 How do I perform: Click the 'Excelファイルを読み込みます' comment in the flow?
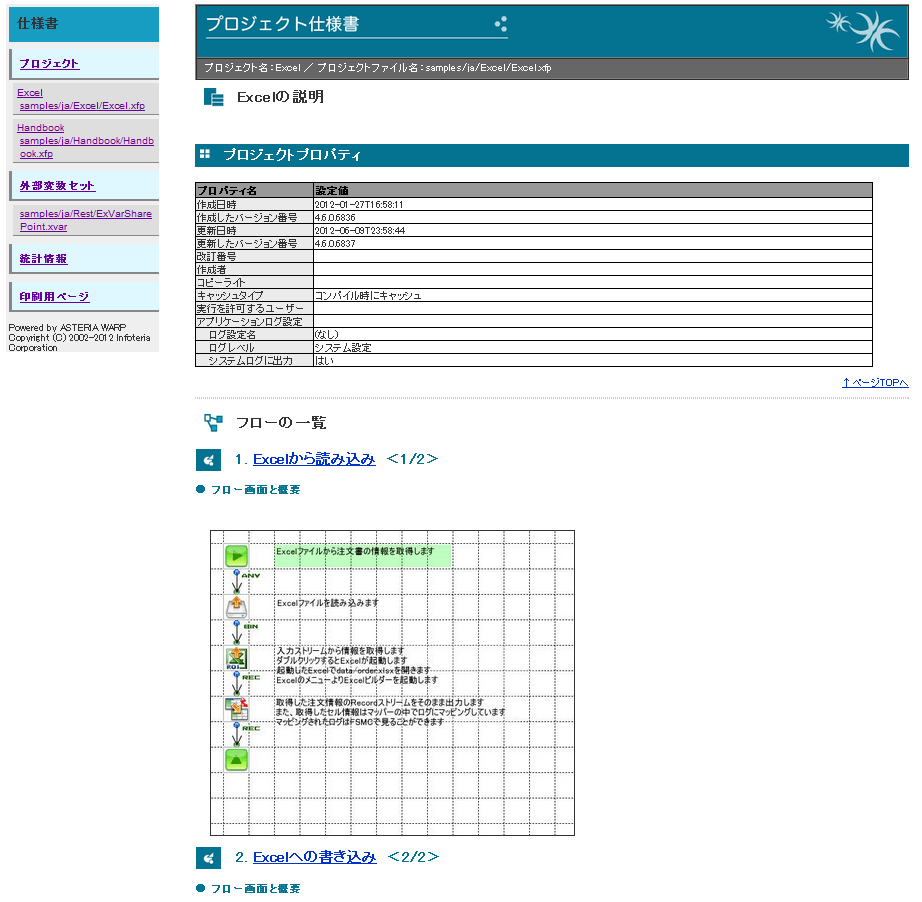(328, 603)
